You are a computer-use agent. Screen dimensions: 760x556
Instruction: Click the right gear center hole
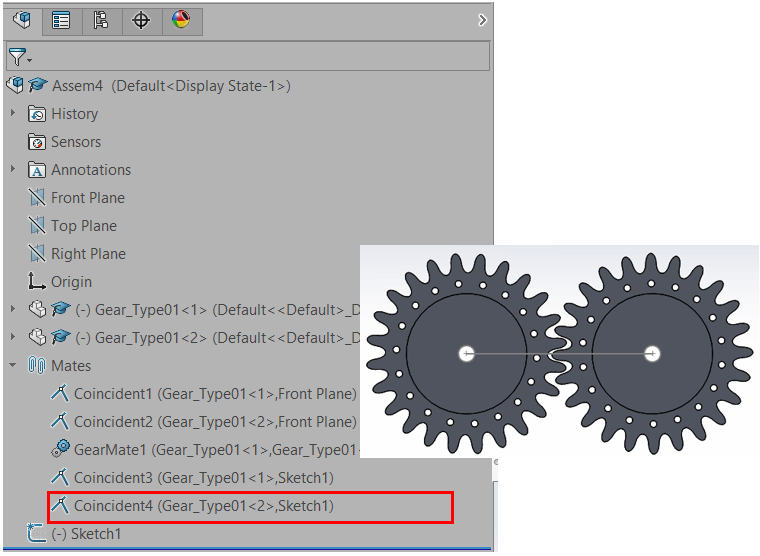(x=652, y=353)
